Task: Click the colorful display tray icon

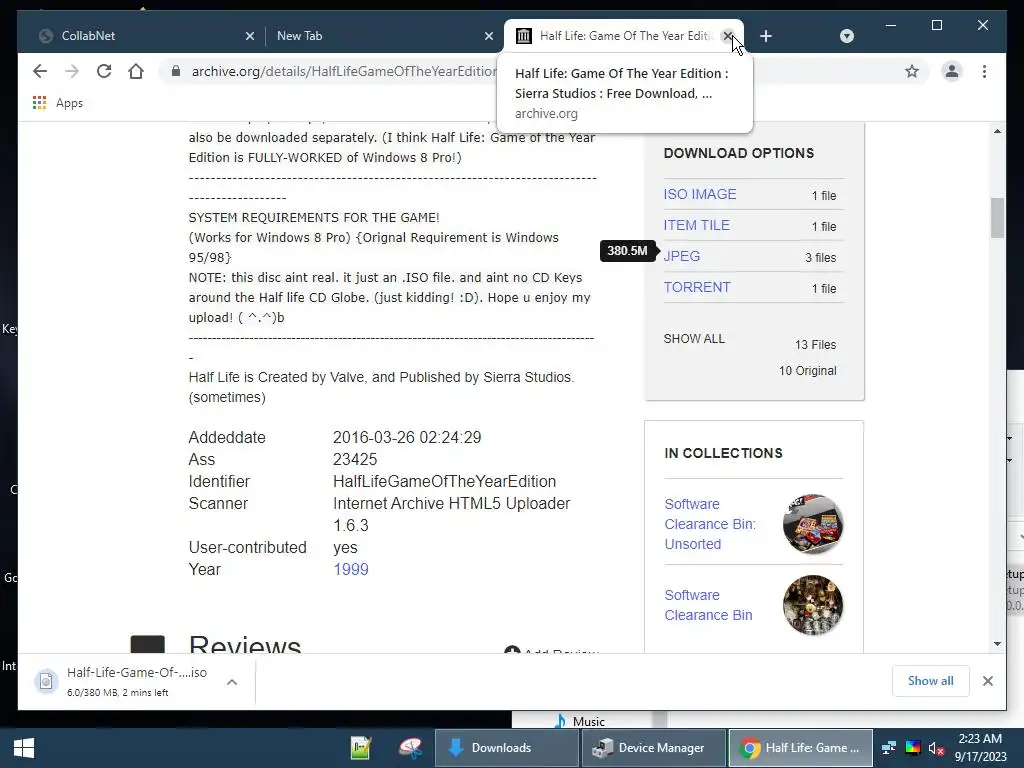Action: (912, 748)
